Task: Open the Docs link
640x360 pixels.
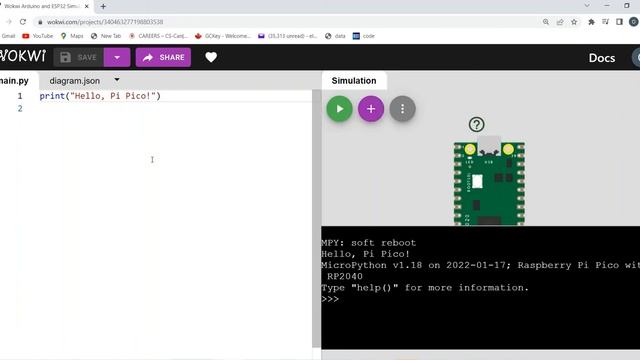Action: point(602,58)
